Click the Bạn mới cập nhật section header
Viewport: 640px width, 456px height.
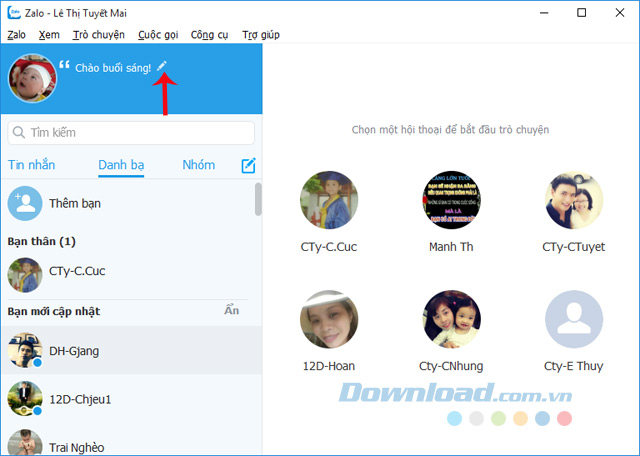tap(54, 311)
